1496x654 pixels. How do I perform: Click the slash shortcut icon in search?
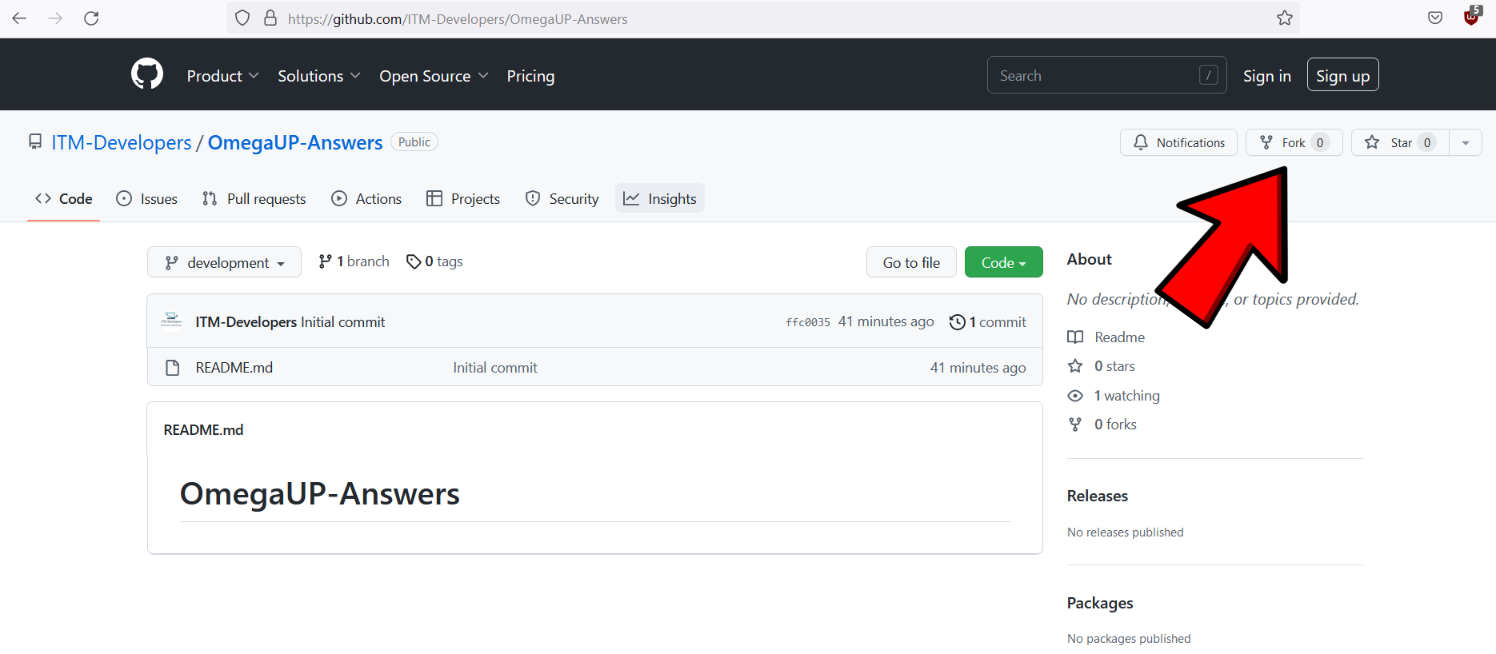coord(1208,76)
